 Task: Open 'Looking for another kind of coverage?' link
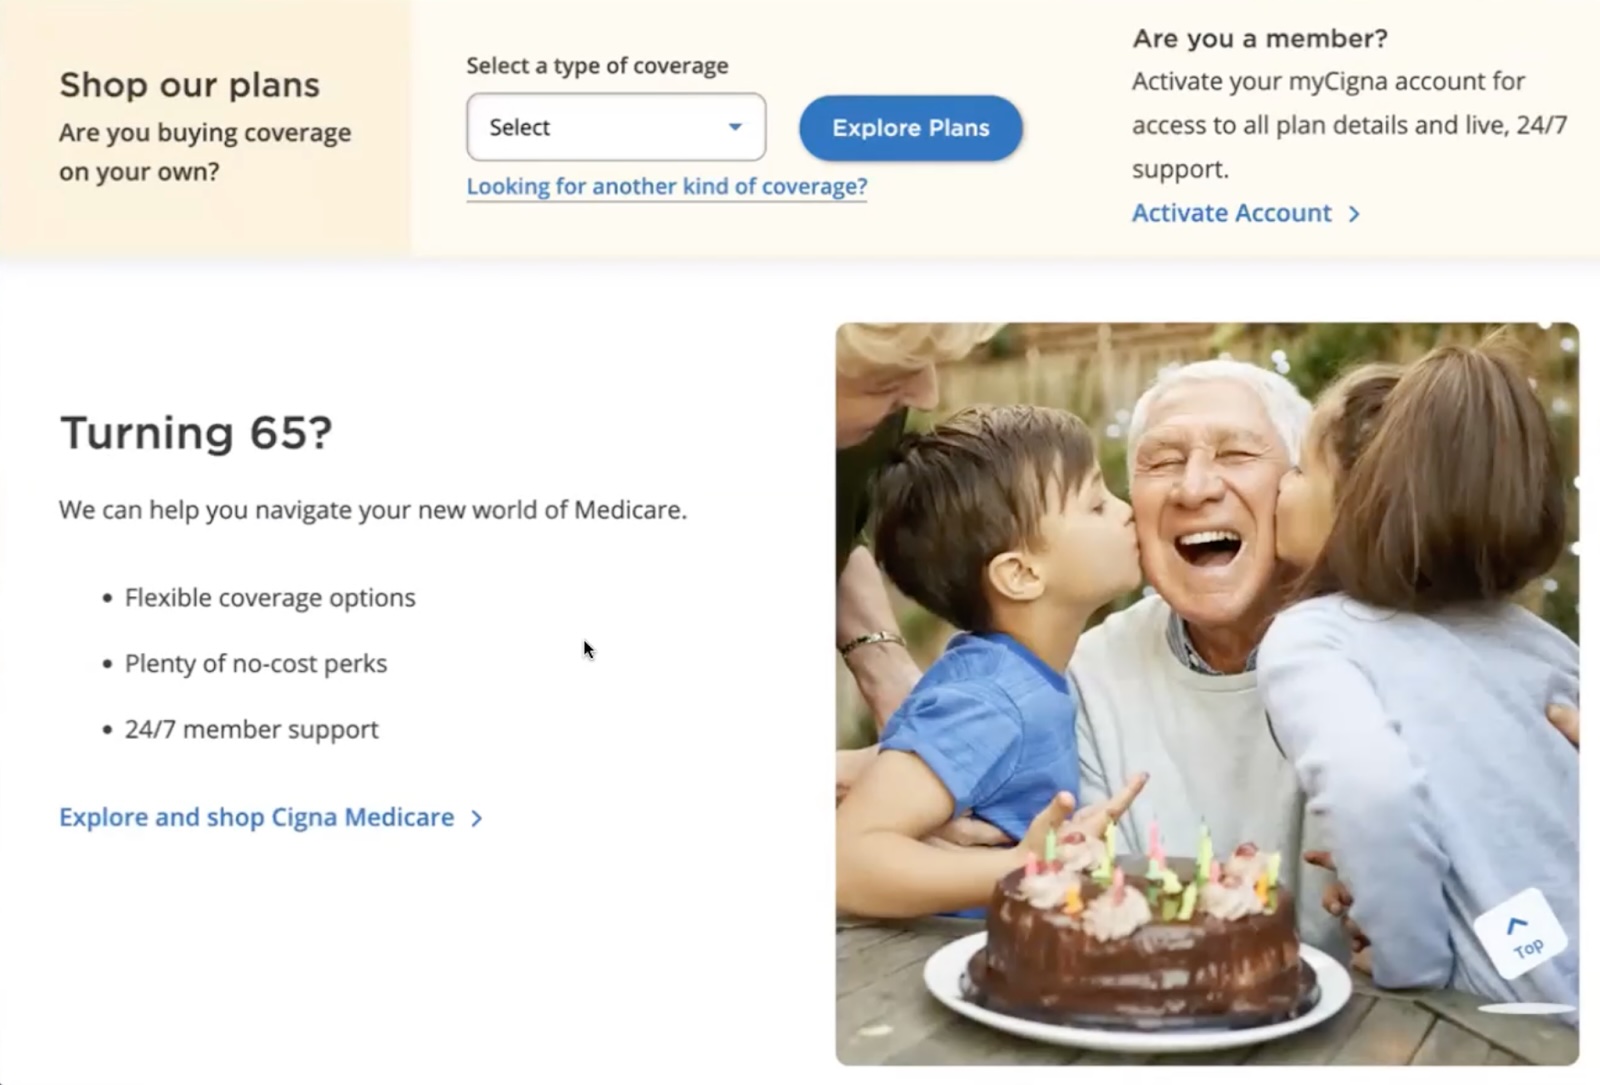pyautogui.click(x=667, y=186)
